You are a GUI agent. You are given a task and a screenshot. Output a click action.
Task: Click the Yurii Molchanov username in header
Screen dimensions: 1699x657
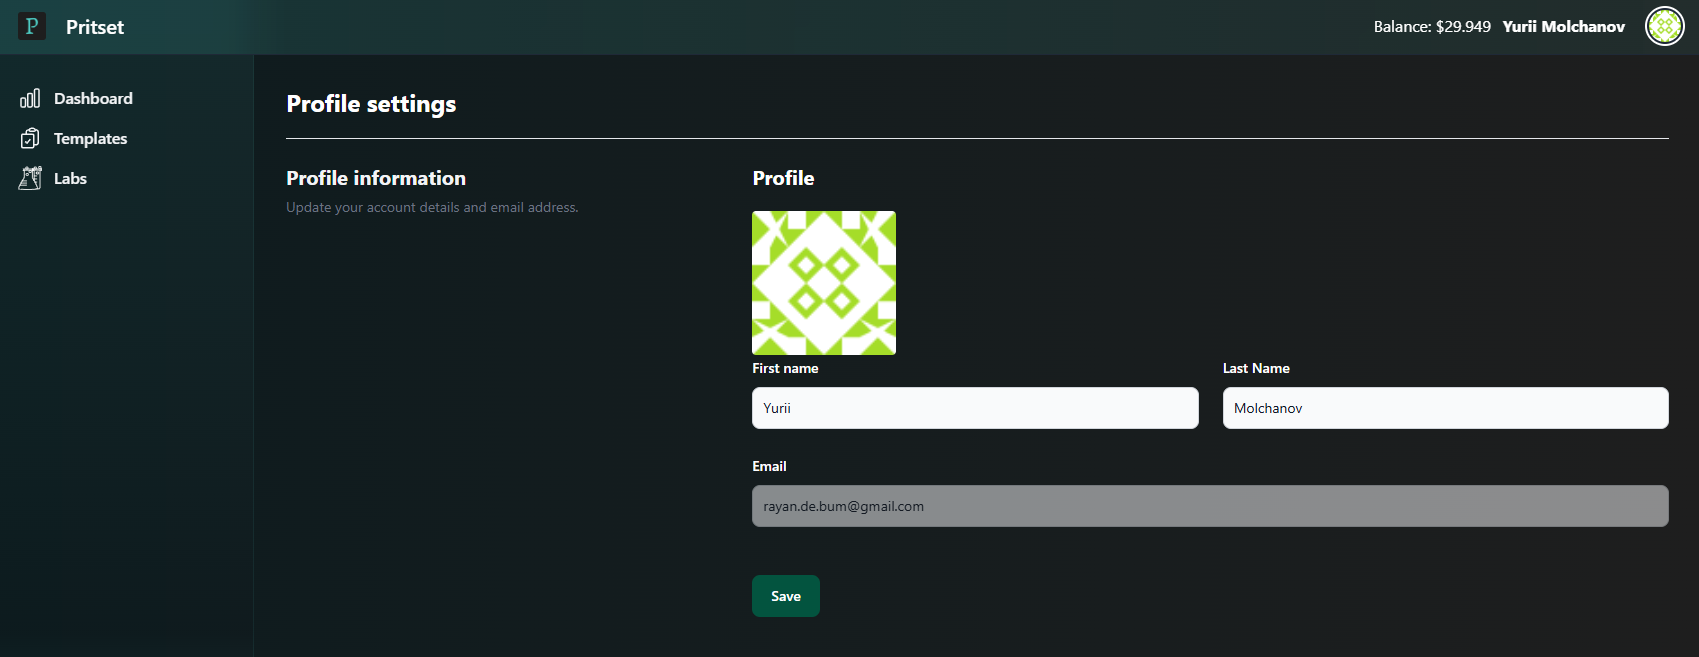(1563, 27)
